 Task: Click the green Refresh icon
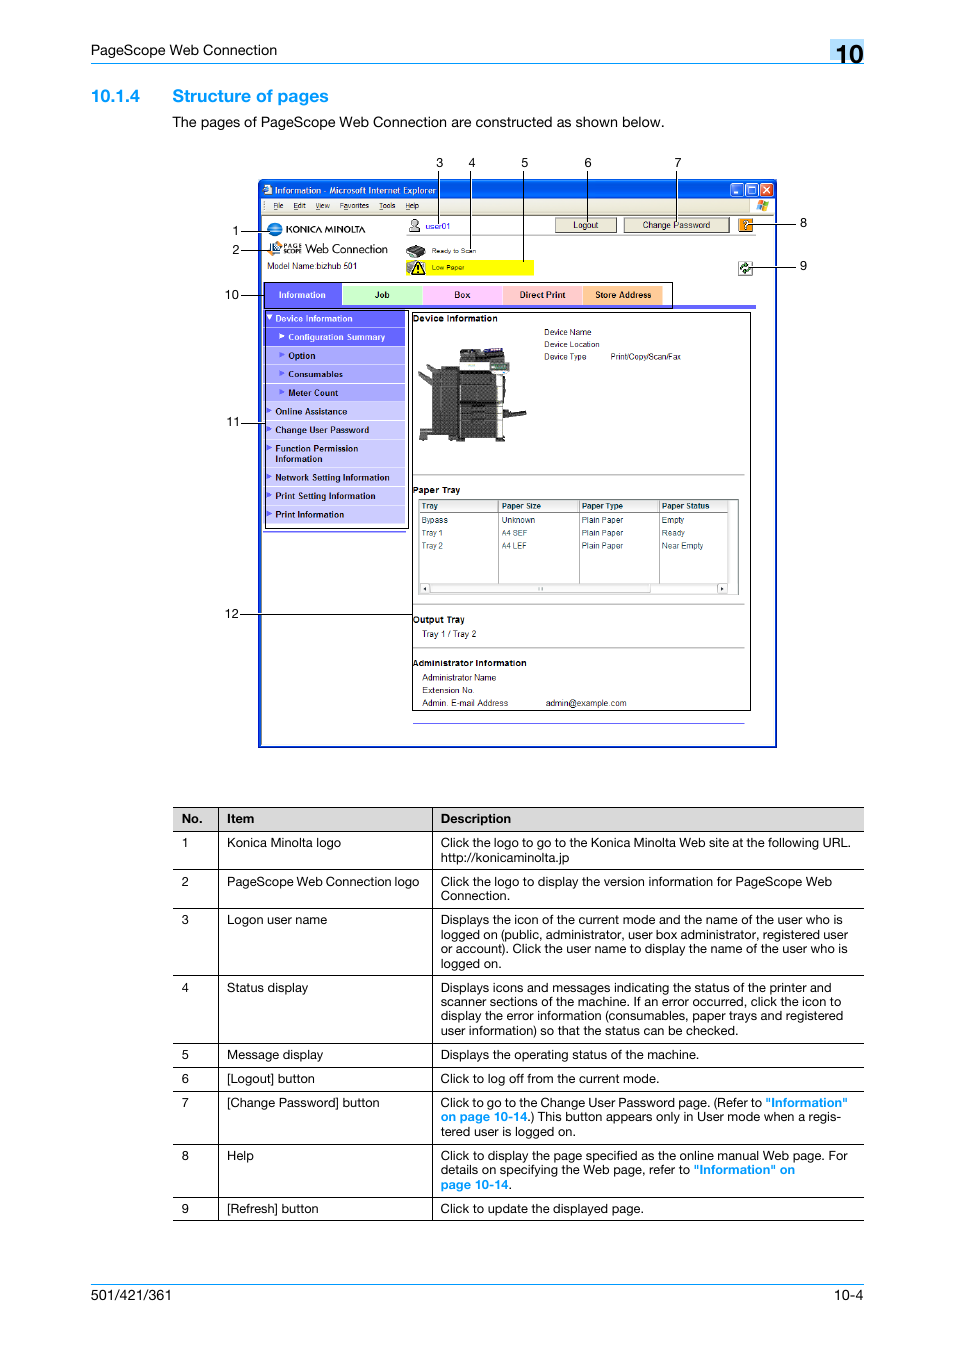[745, 268]
